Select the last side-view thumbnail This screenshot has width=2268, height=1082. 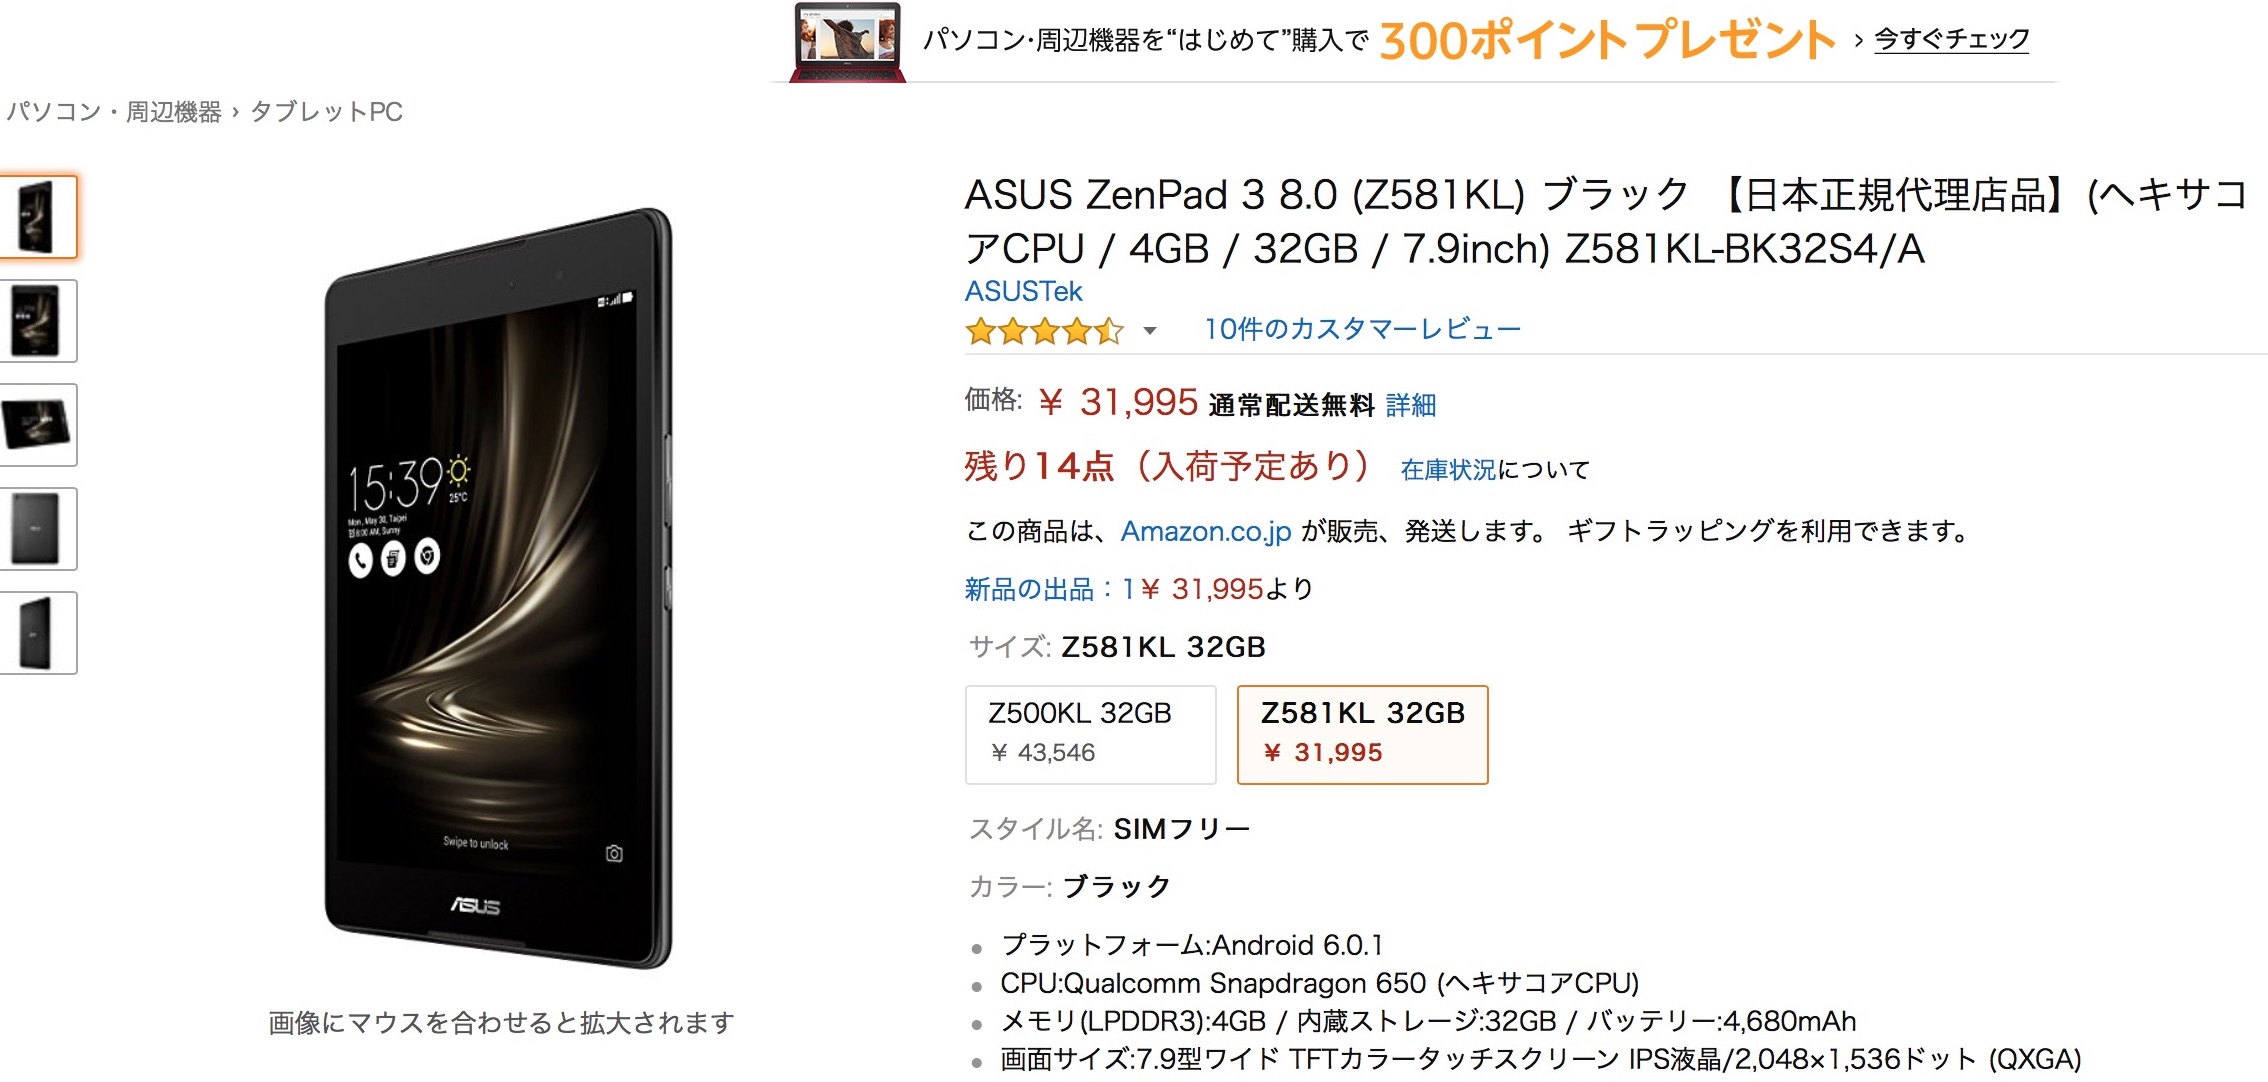point(37,633)
